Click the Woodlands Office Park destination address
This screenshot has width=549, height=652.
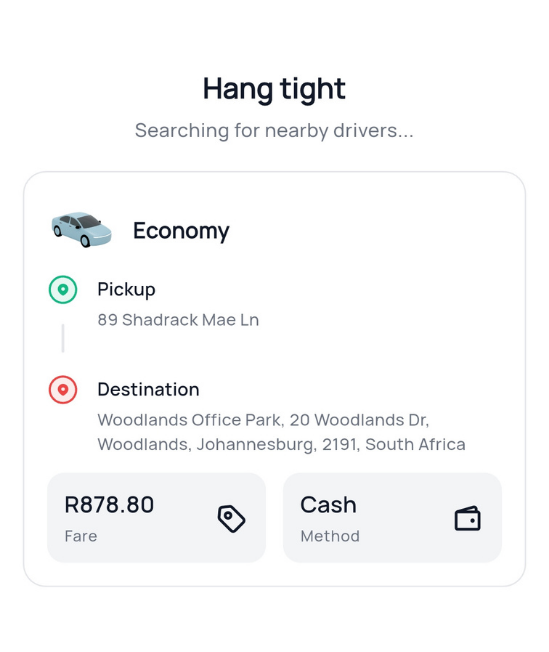coord(281,432)
